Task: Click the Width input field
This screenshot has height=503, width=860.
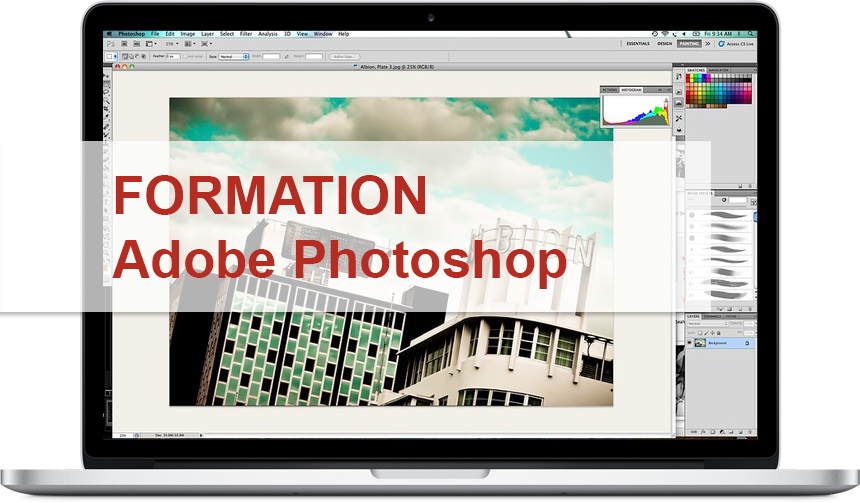Action: (271, 56)
